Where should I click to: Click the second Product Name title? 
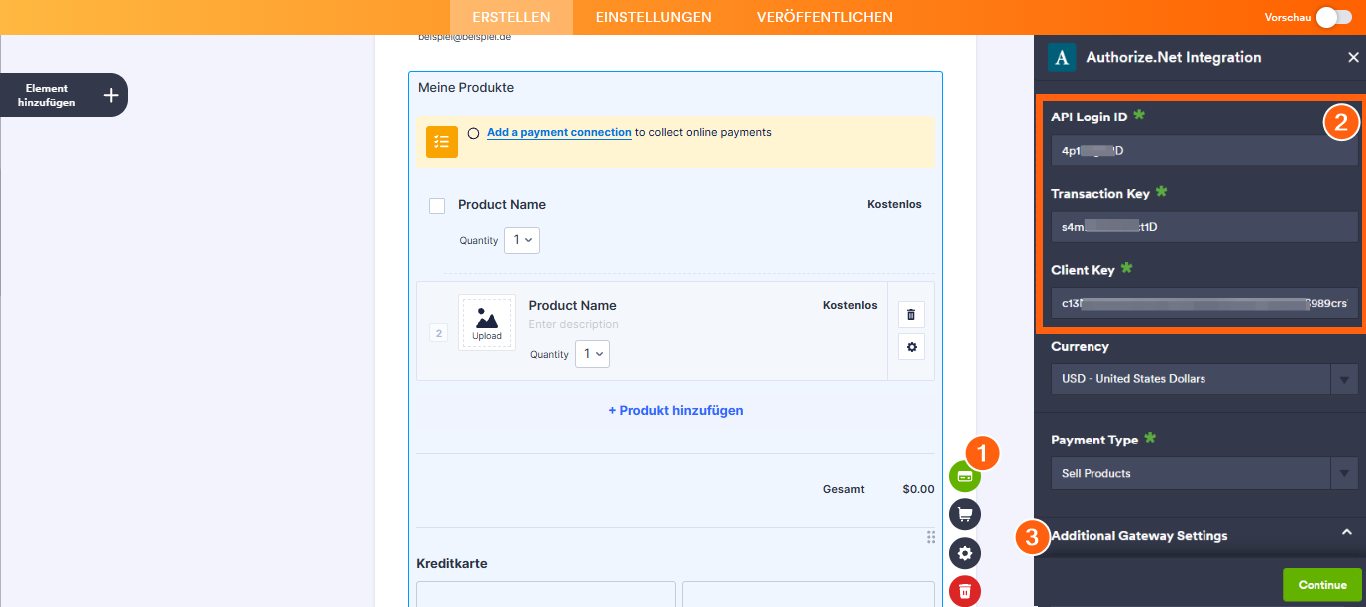click(573, 306)
